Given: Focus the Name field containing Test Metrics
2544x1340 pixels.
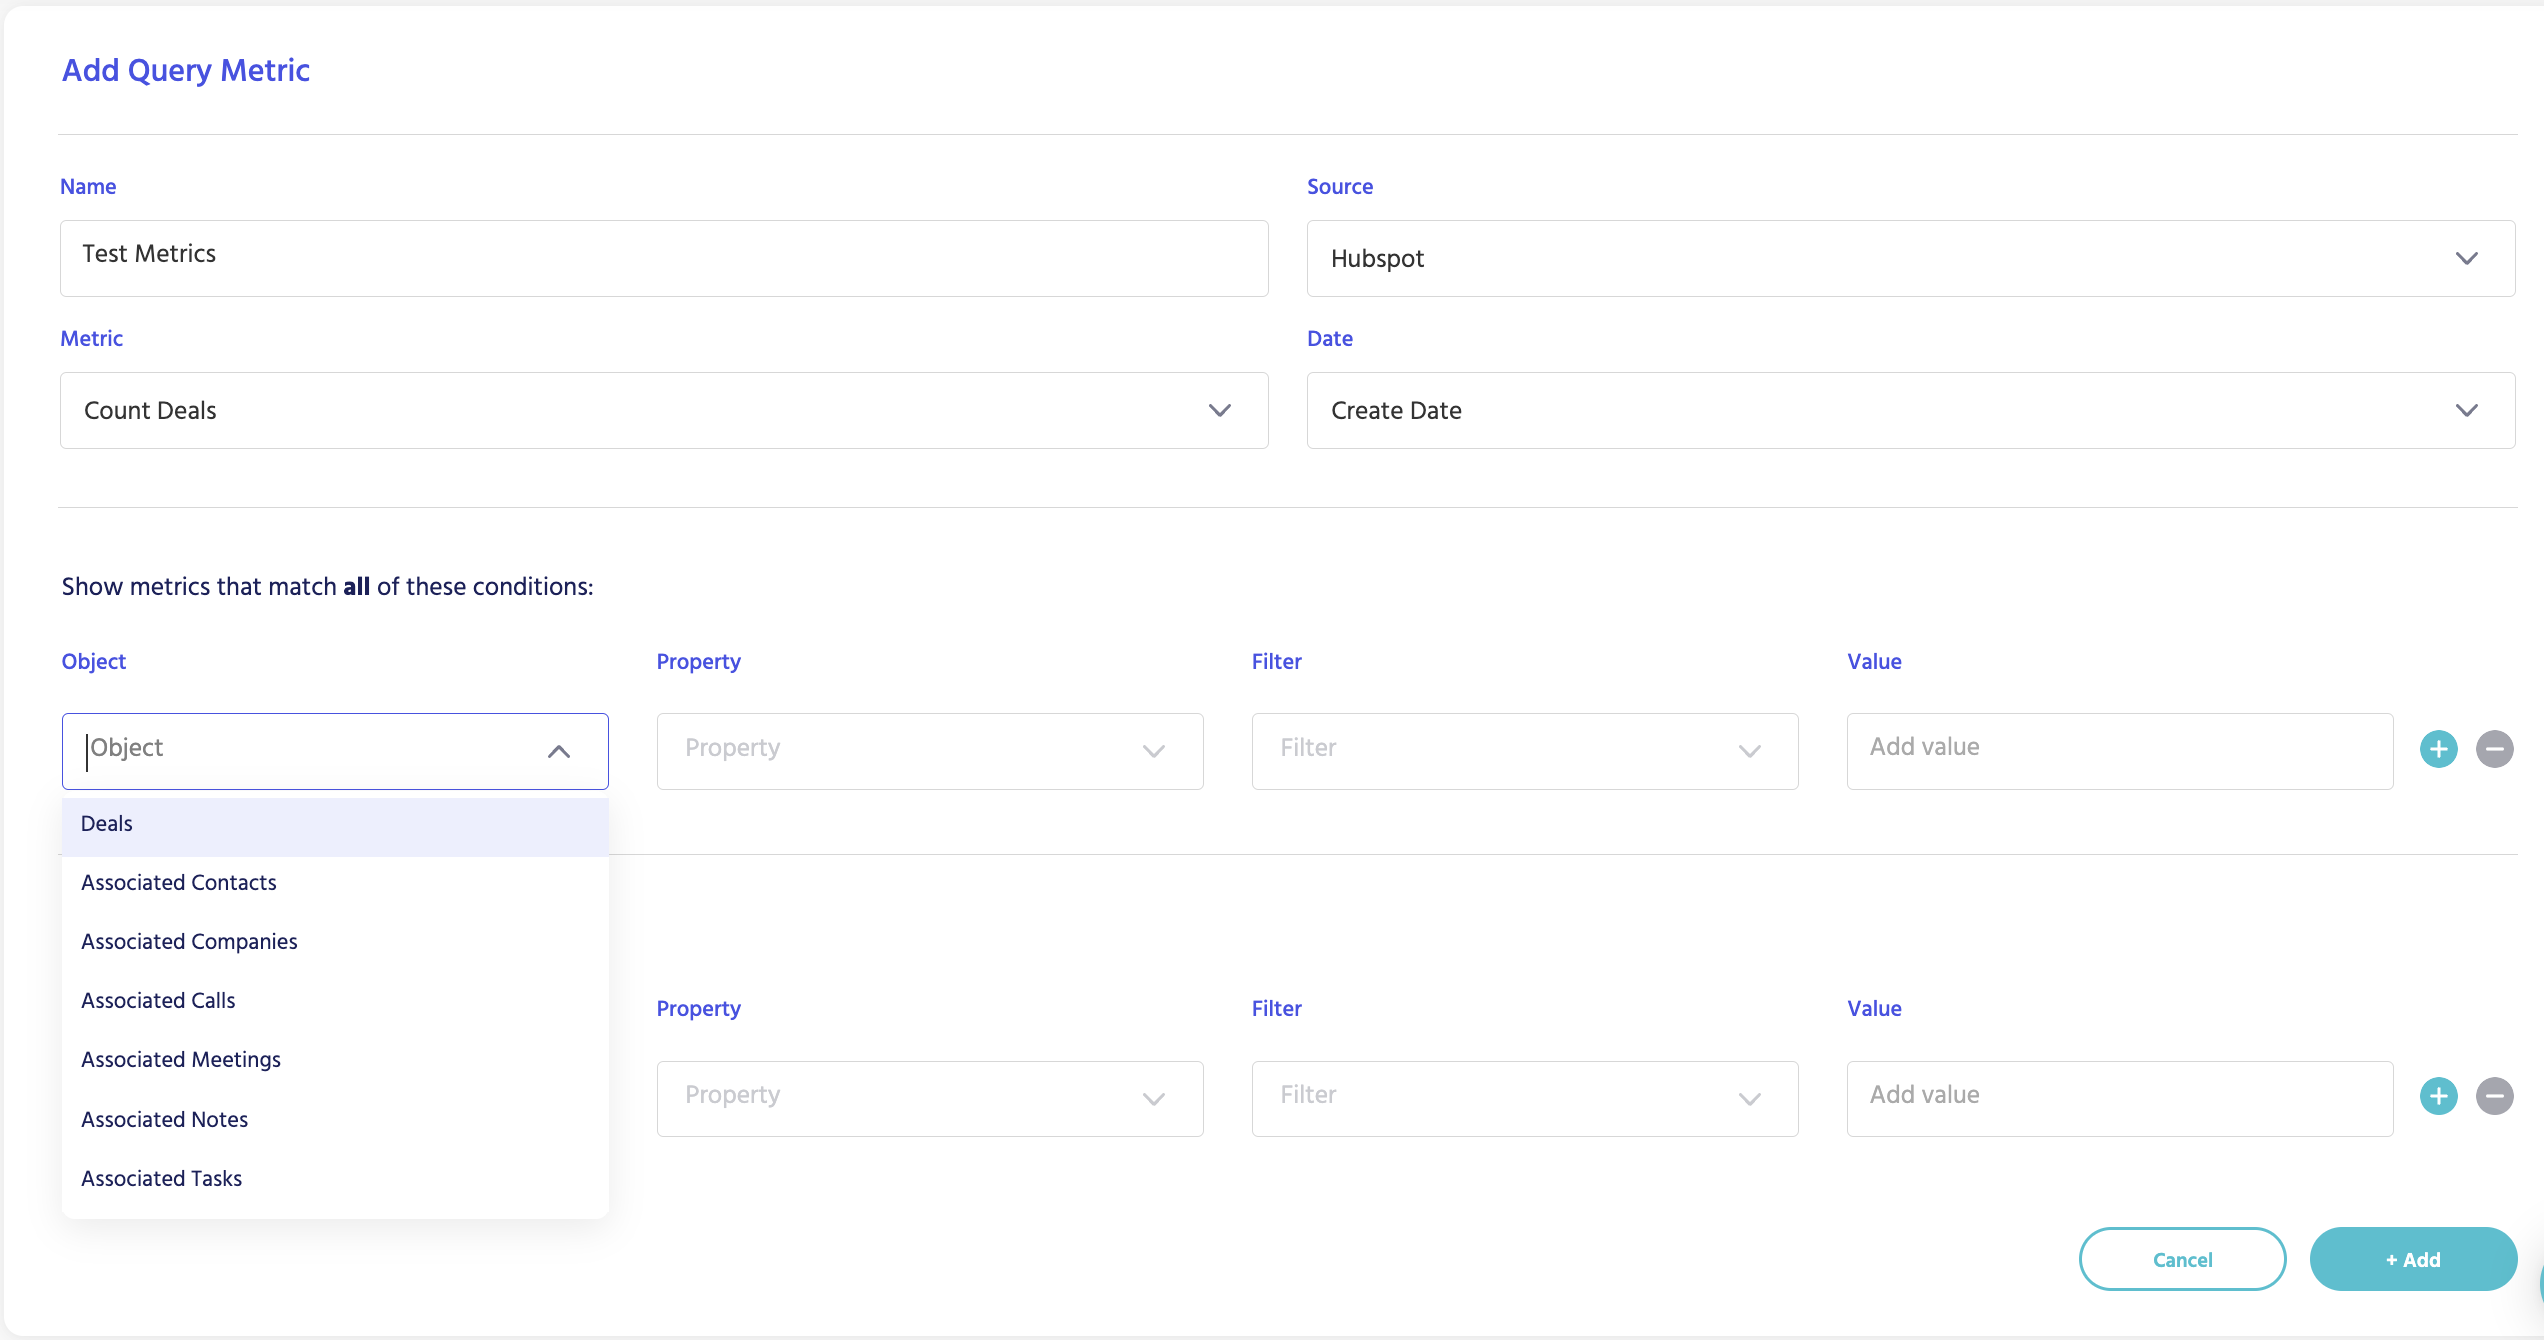Looking at the screenshot, I should 664,257.
